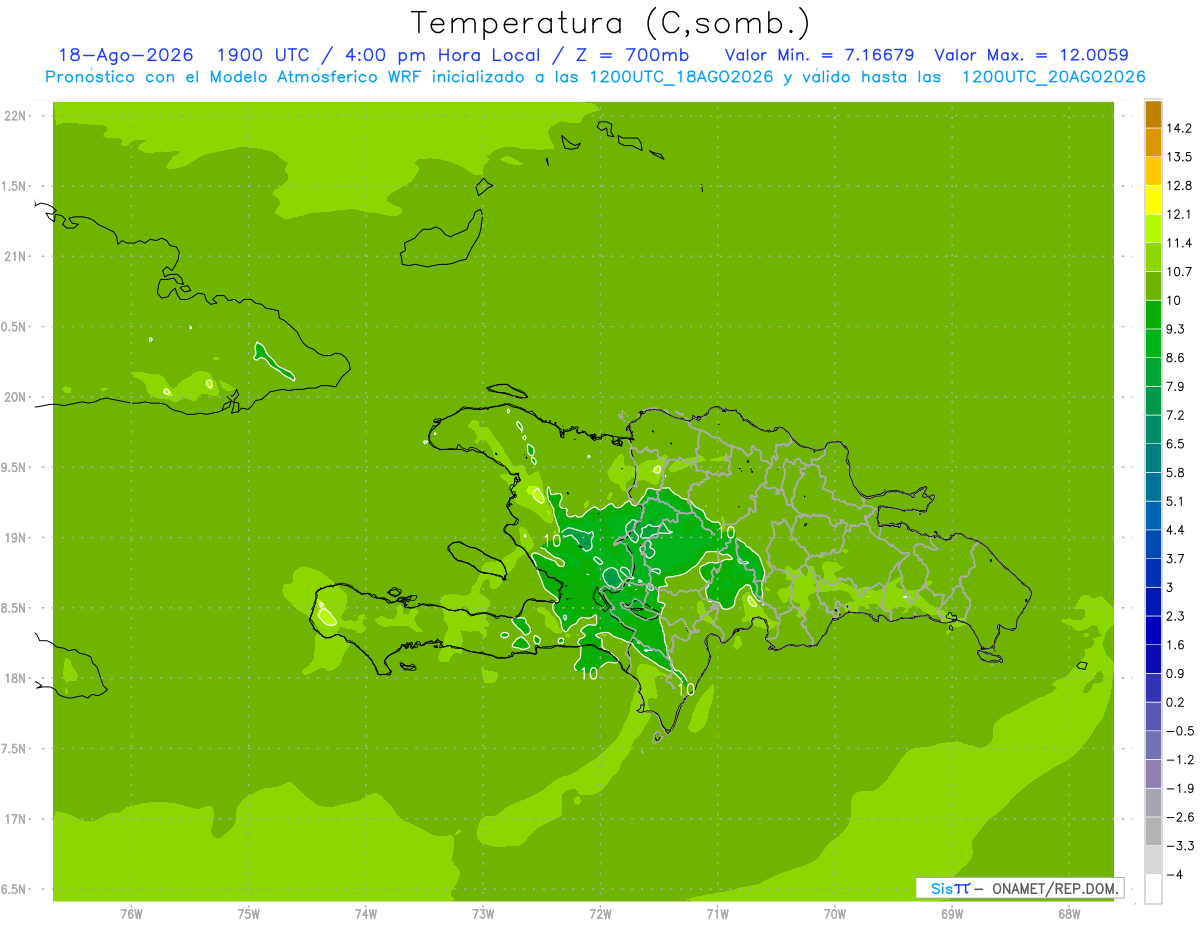Click the "69W" longitude axis label
The height and width of the screenshot is (927, 1200).
(x=952, y=915)
